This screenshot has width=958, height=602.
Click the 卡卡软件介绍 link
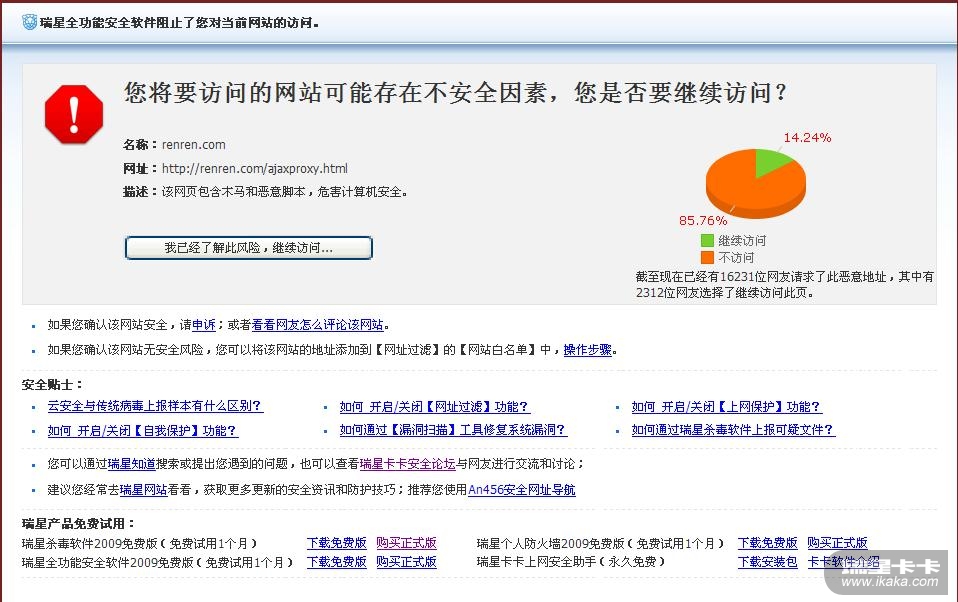843,562
